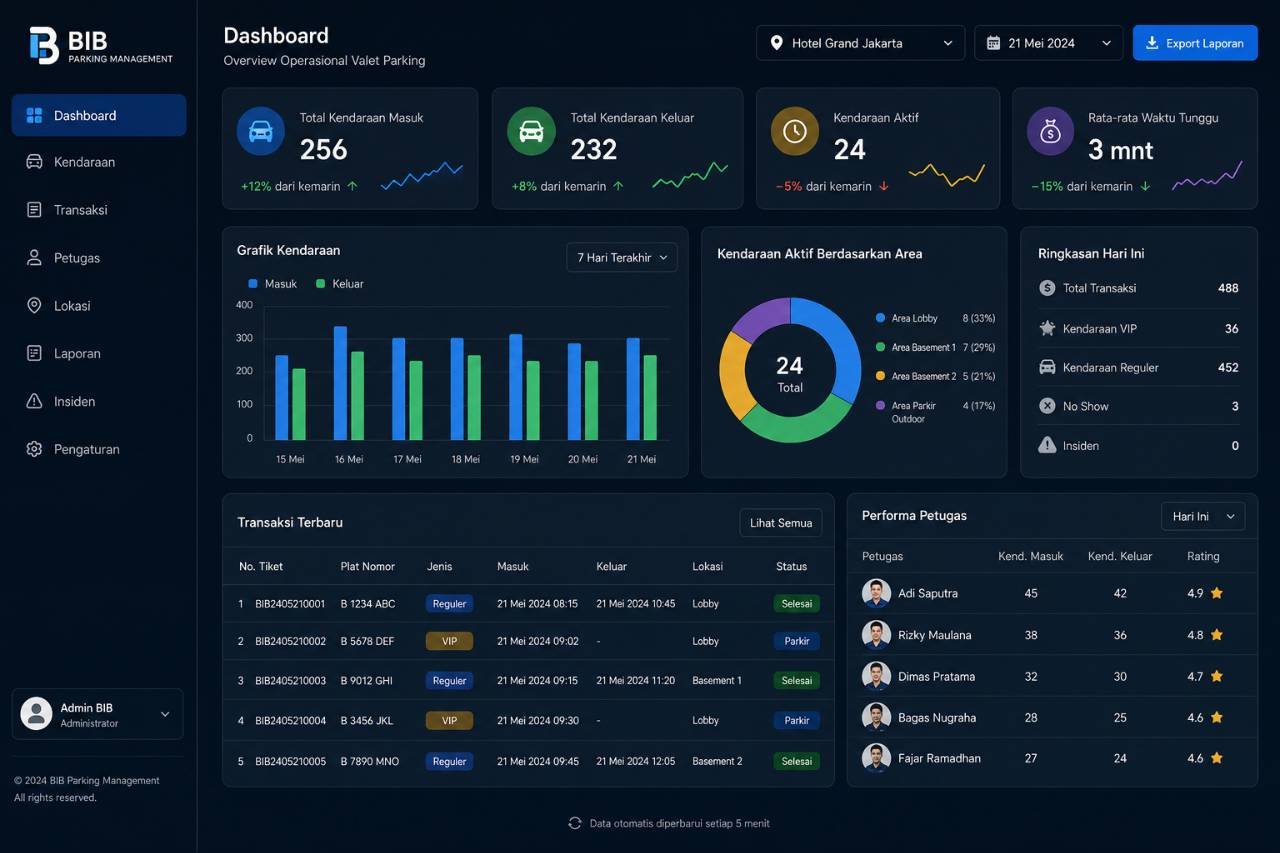Click the Kendaraan VIP star badge icon

click(x=1047, y=328)
